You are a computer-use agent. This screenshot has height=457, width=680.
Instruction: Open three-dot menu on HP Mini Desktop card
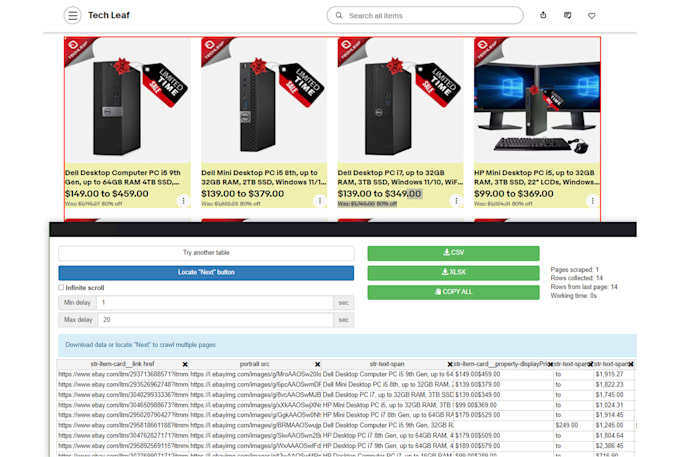point(592,201)
